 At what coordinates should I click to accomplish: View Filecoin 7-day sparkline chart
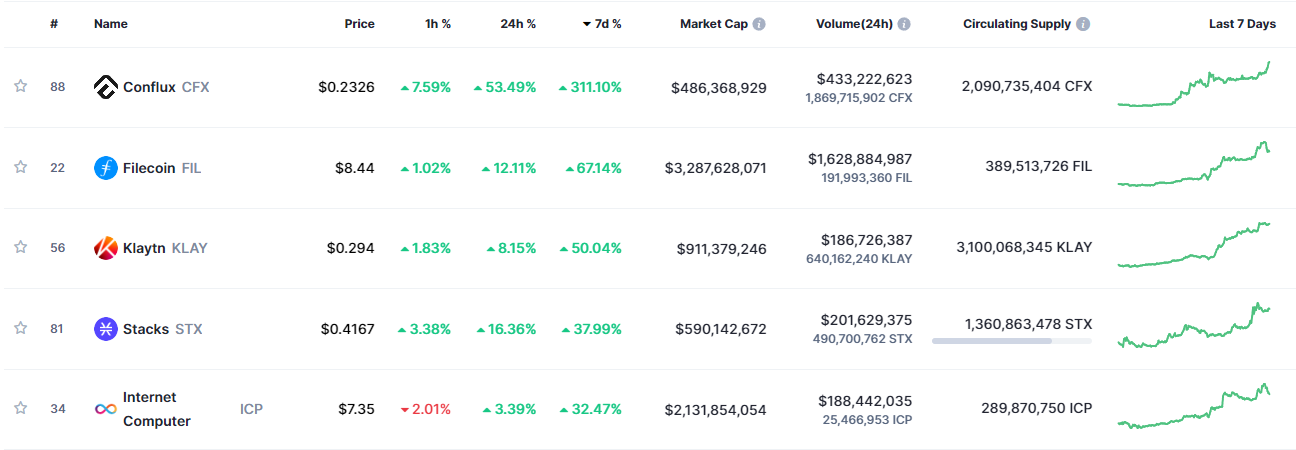pos(1194,164)
